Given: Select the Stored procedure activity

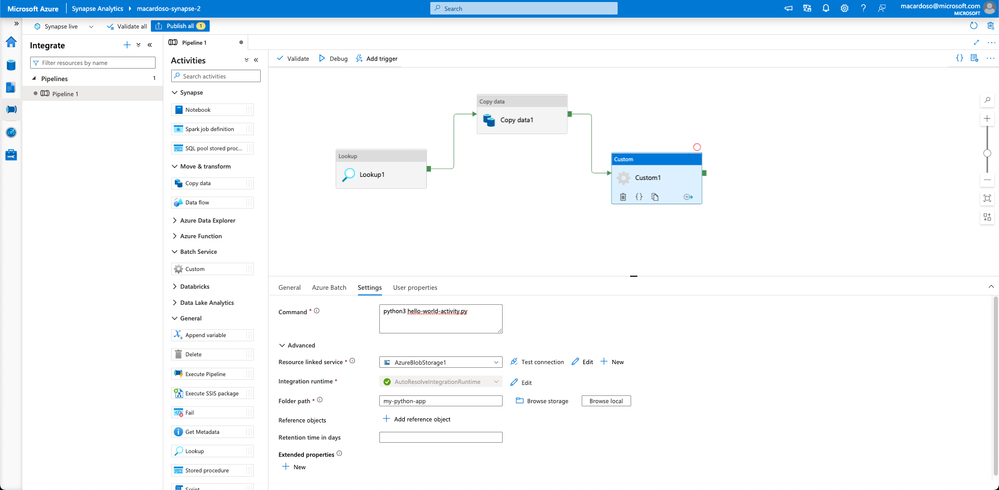Looking at the screenshot, I should point(213,470).
